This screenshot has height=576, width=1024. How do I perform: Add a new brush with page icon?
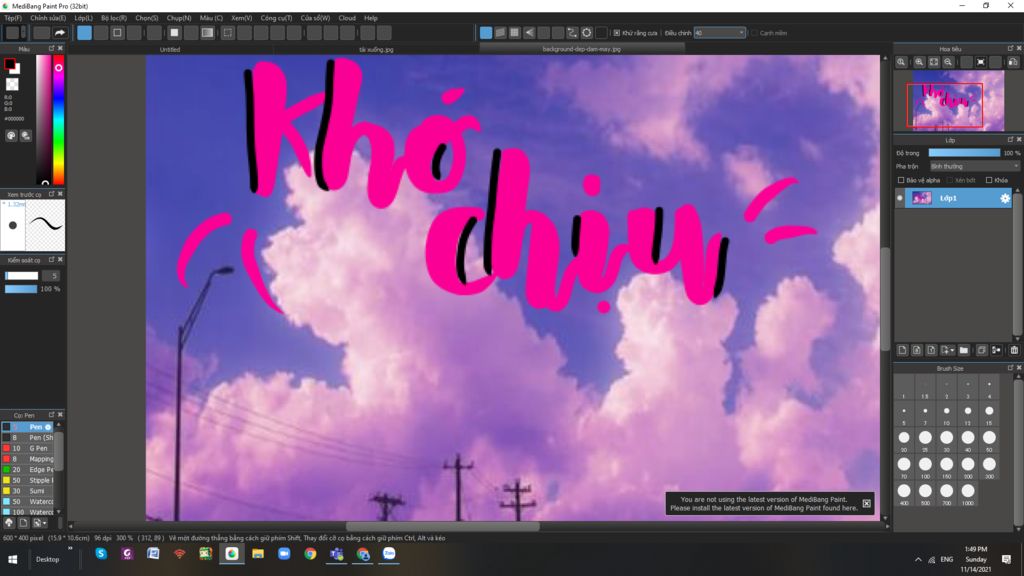click(x=23, y=523)
